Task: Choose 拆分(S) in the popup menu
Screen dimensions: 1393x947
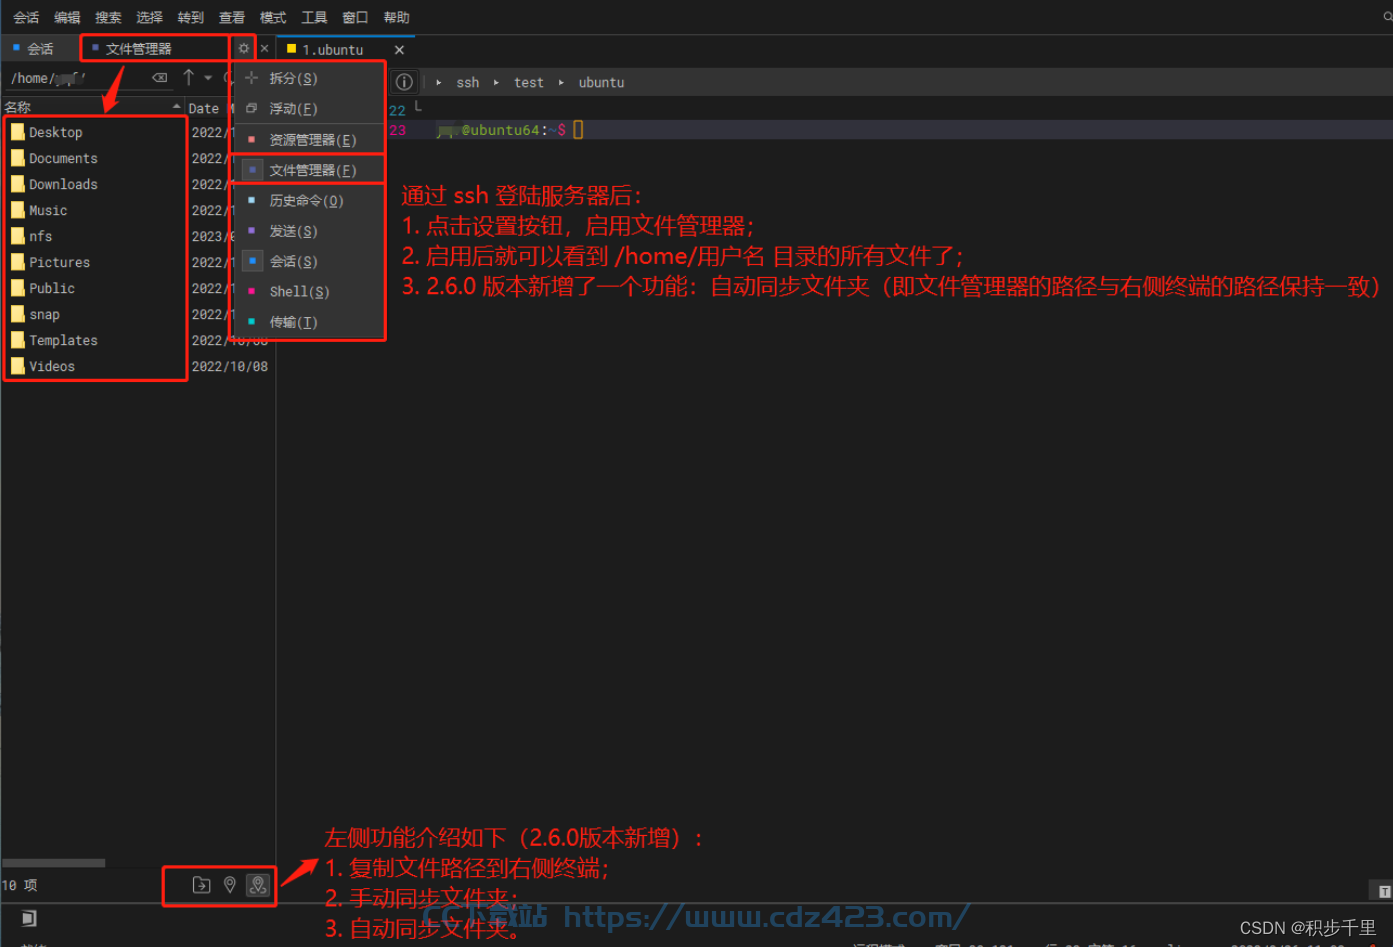Action: pyautogui.click(x=309, y=78)
